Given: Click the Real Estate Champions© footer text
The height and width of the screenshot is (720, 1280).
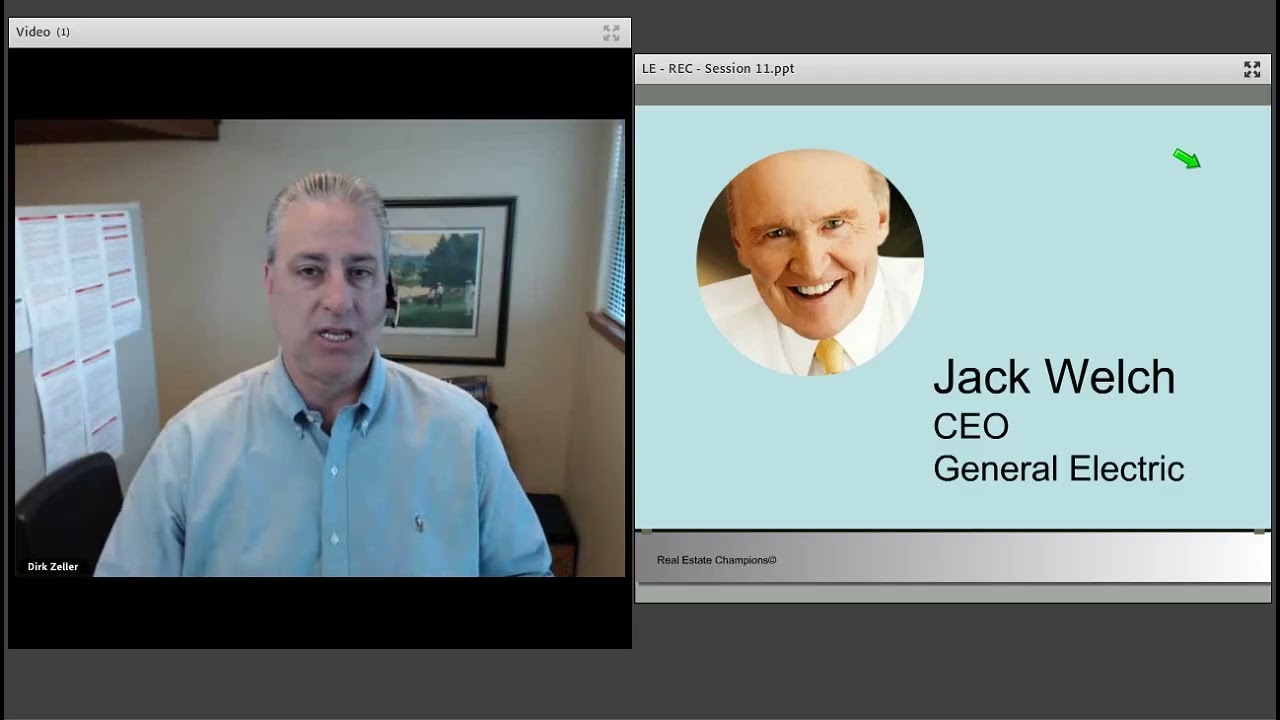Looking at the screenshot, I should (717, 560).
